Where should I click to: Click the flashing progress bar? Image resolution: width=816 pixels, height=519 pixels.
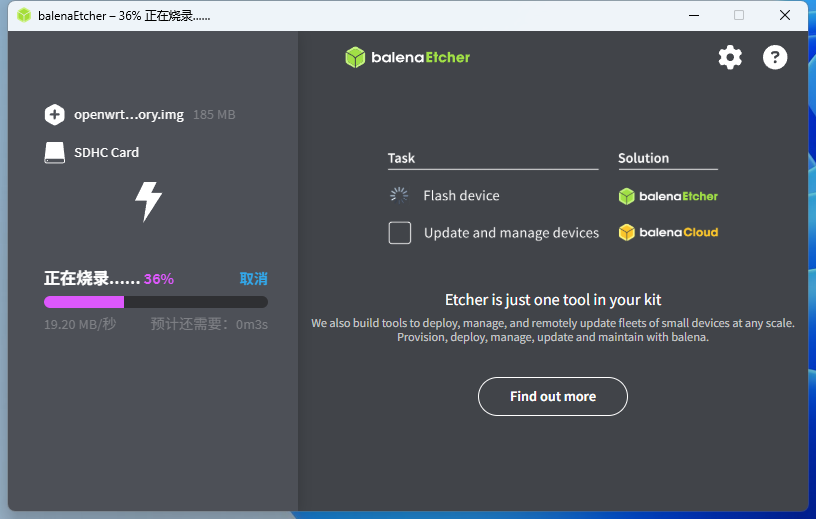point(156,302)
